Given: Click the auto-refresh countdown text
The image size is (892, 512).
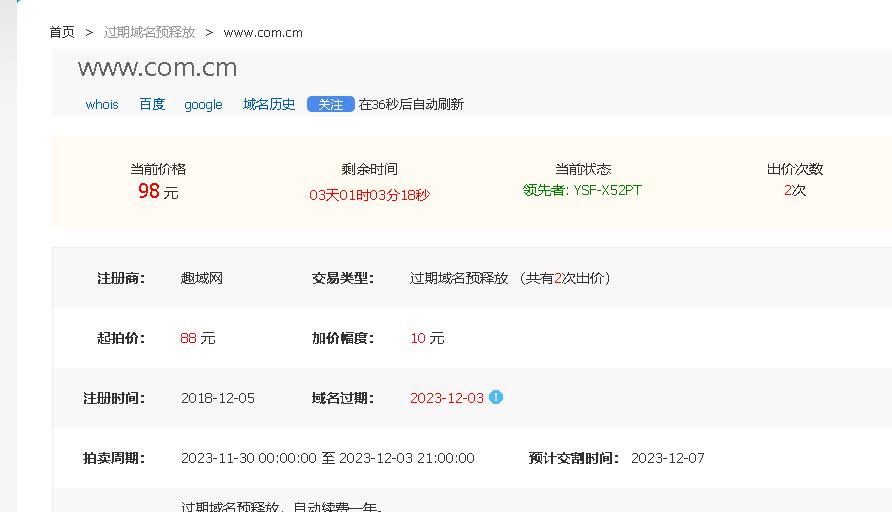Looking at the screenshot, I should point(411,104).
